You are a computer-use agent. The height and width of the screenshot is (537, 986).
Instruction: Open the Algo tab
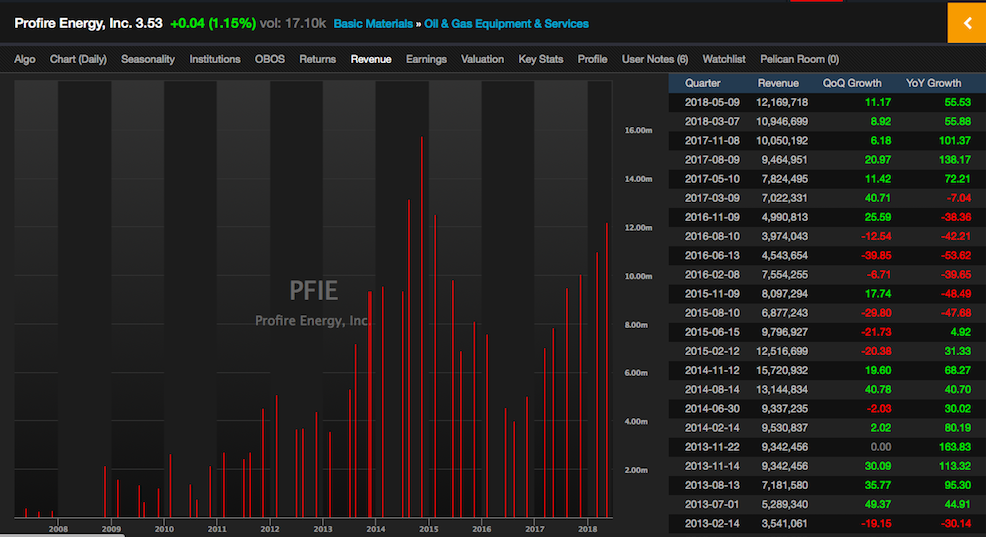[25, 59]
